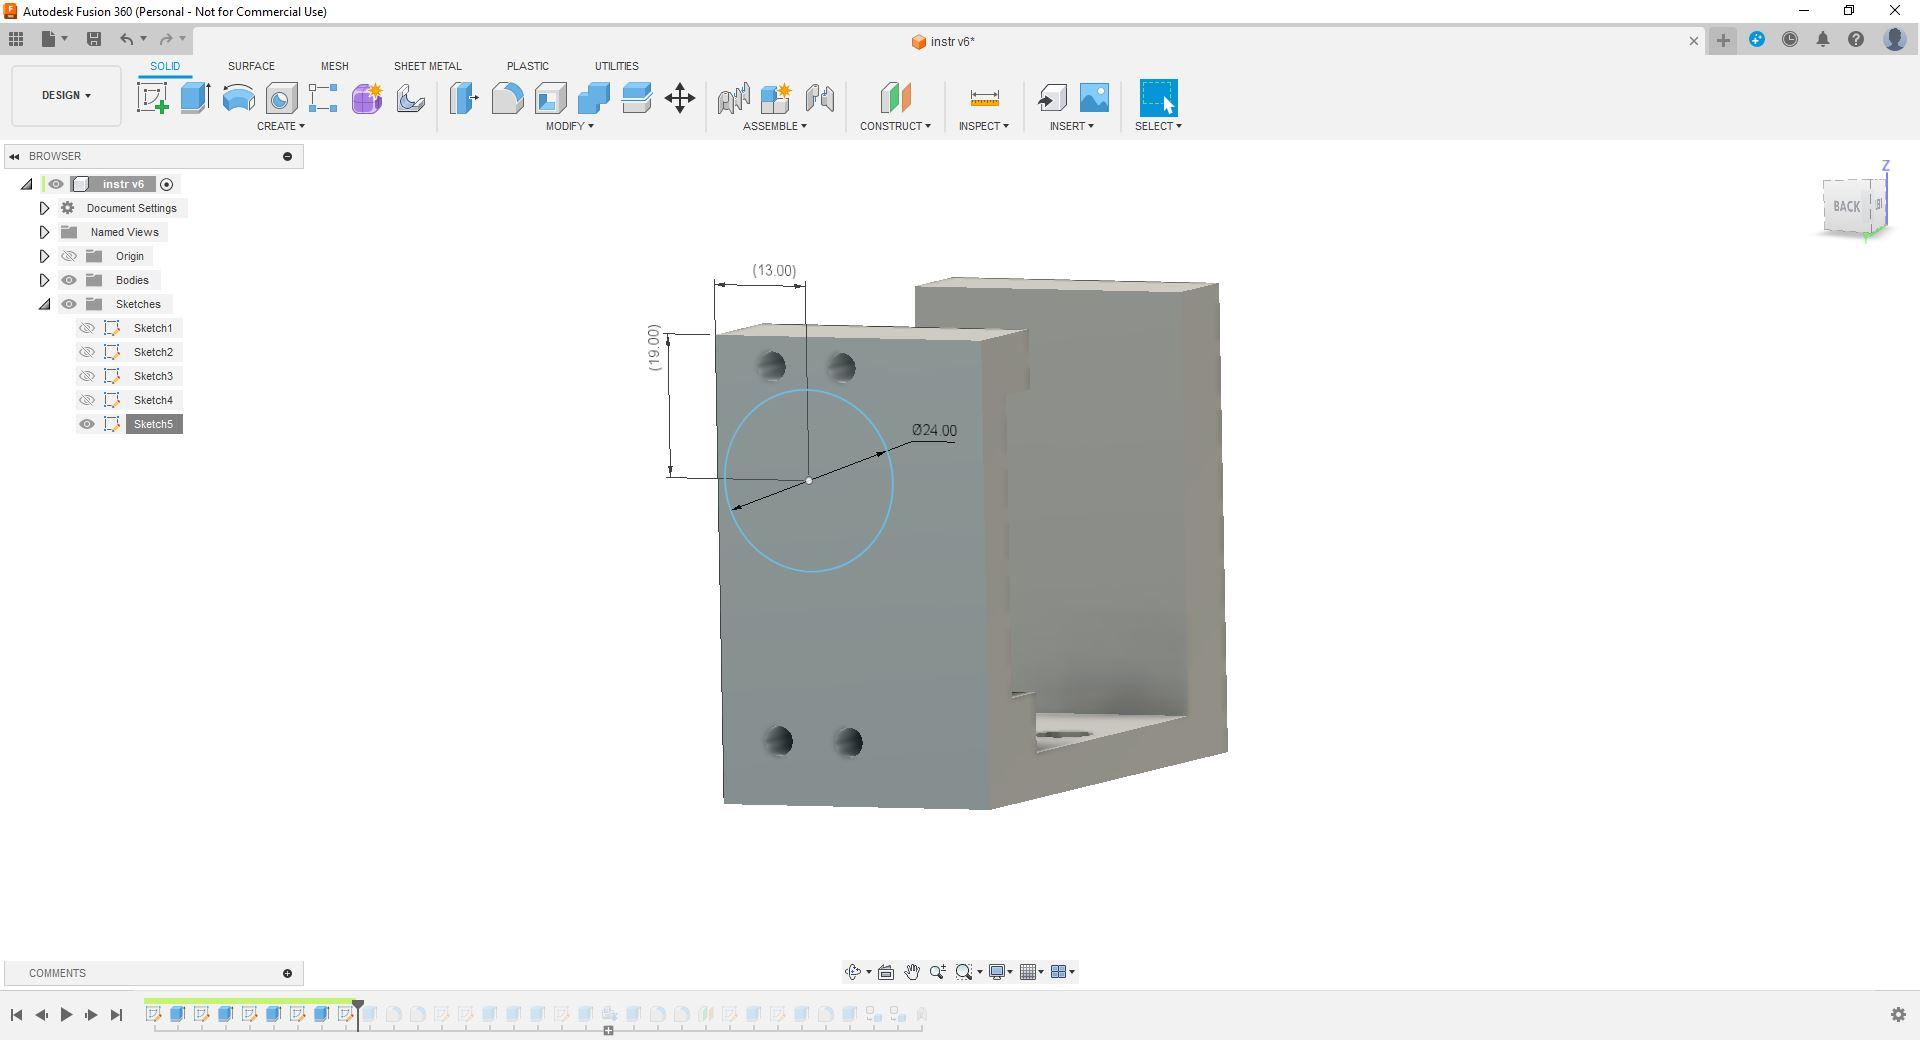This screenshot has height=1040, width=1920.
Task: Select the Press Pull tool
Action: pos(464,98)
